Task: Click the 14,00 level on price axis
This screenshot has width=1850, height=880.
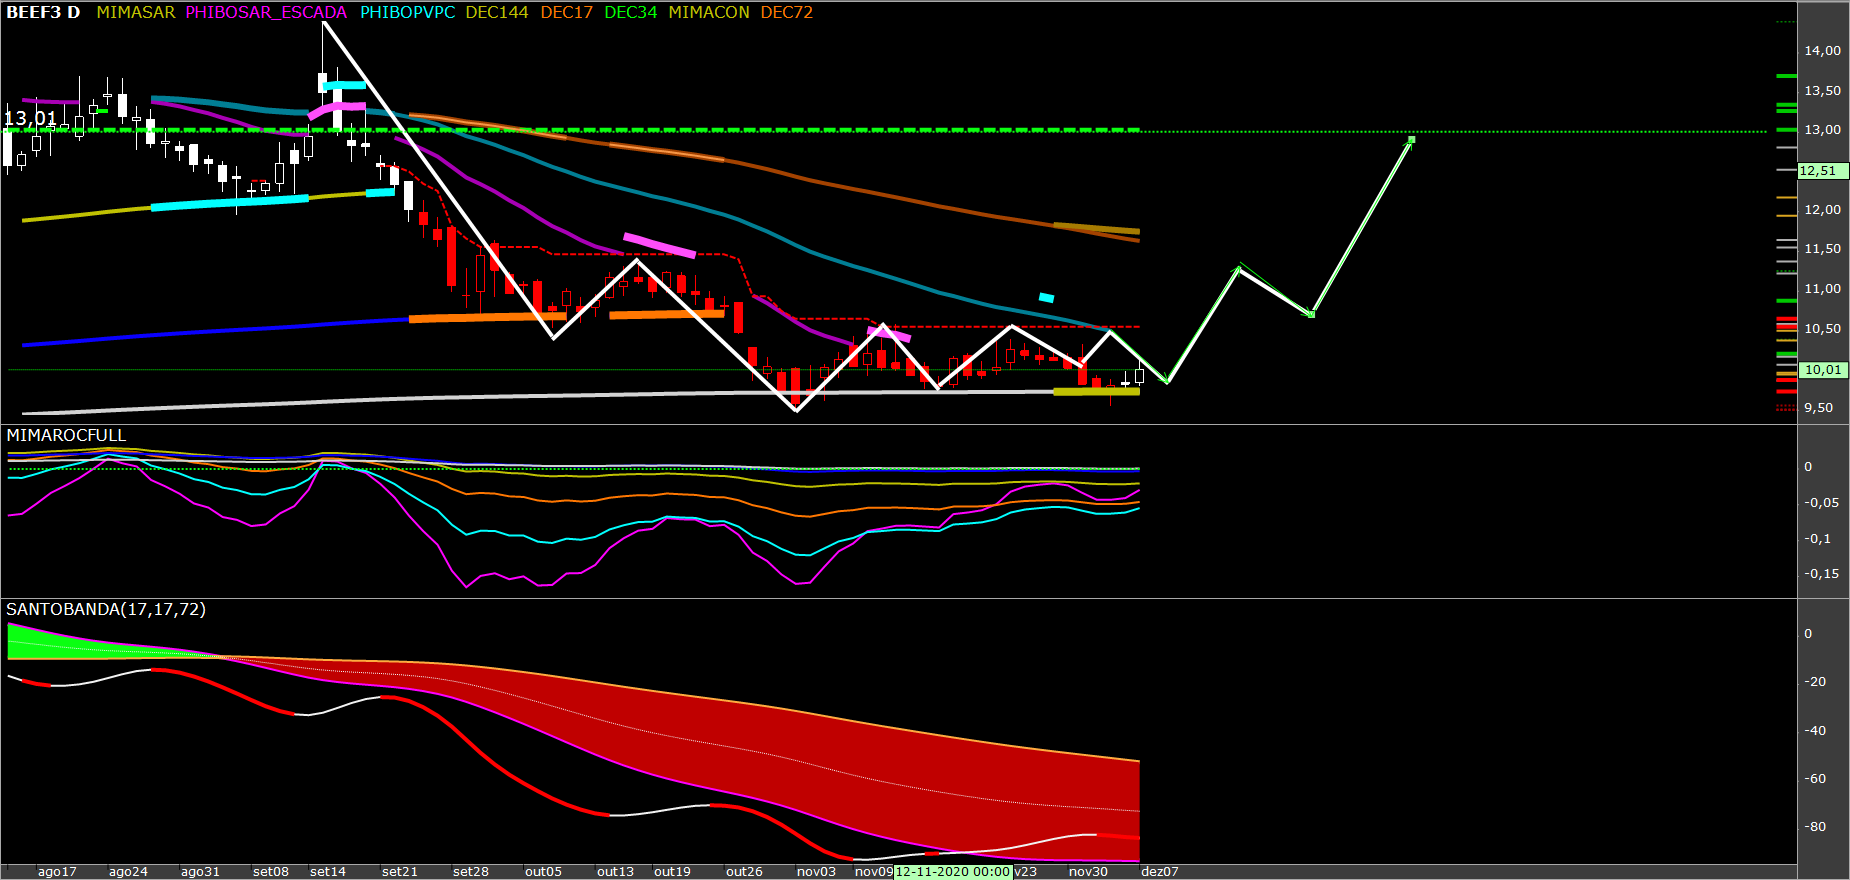Action: point(1822,51)
